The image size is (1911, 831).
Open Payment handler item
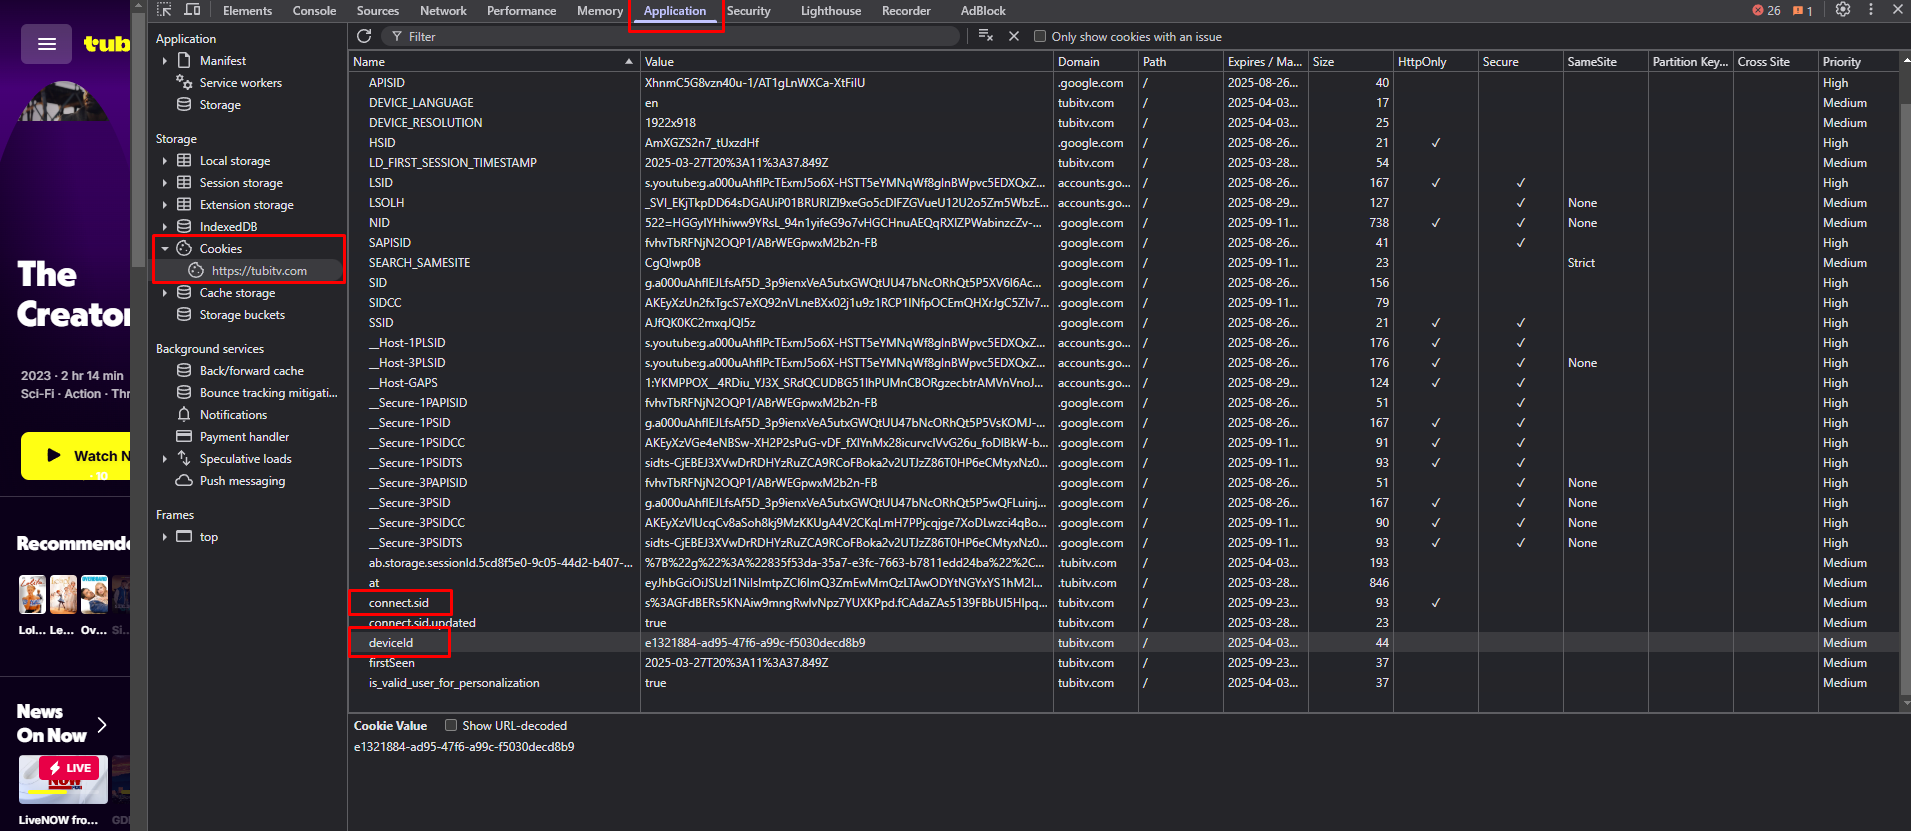tap(244, 437)
